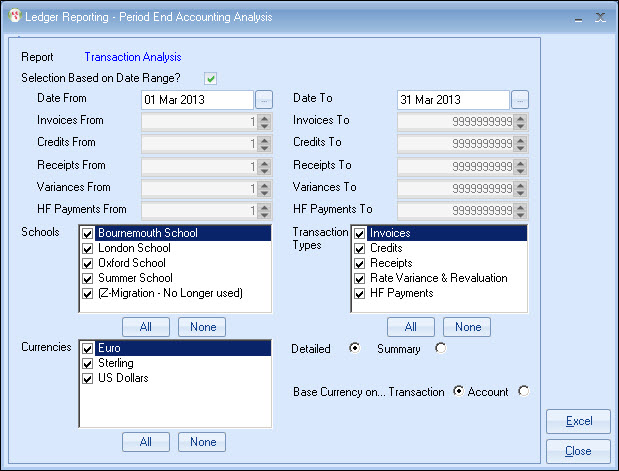This screenshot has height=471, width=619.
Task: Uncheck the HF Payments transaction type
Action: coord(360,293)
